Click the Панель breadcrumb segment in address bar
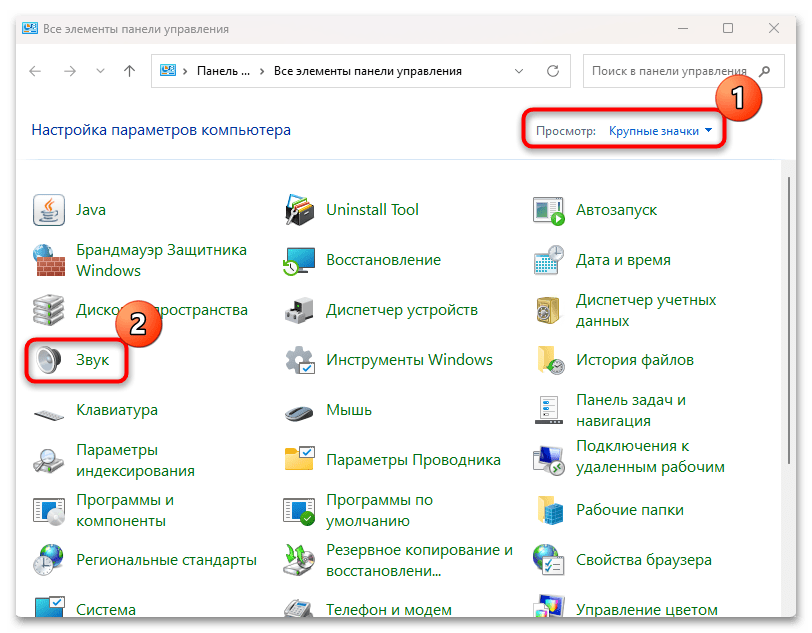This screenshot has height=633, width=812. [223, 71]
